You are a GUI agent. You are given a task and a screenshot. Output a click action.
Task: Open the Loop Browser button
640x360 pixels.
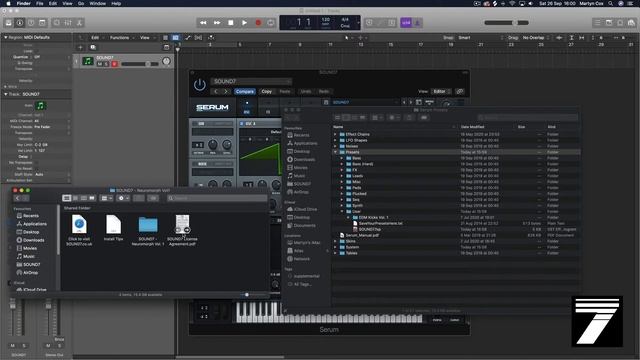[x=631, y=23]
